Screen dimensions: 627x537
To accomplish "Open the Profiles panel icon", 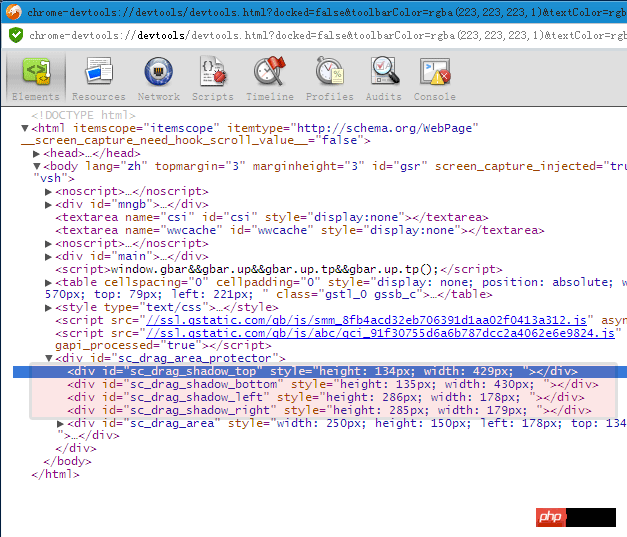I will click(x=329, y=71).
